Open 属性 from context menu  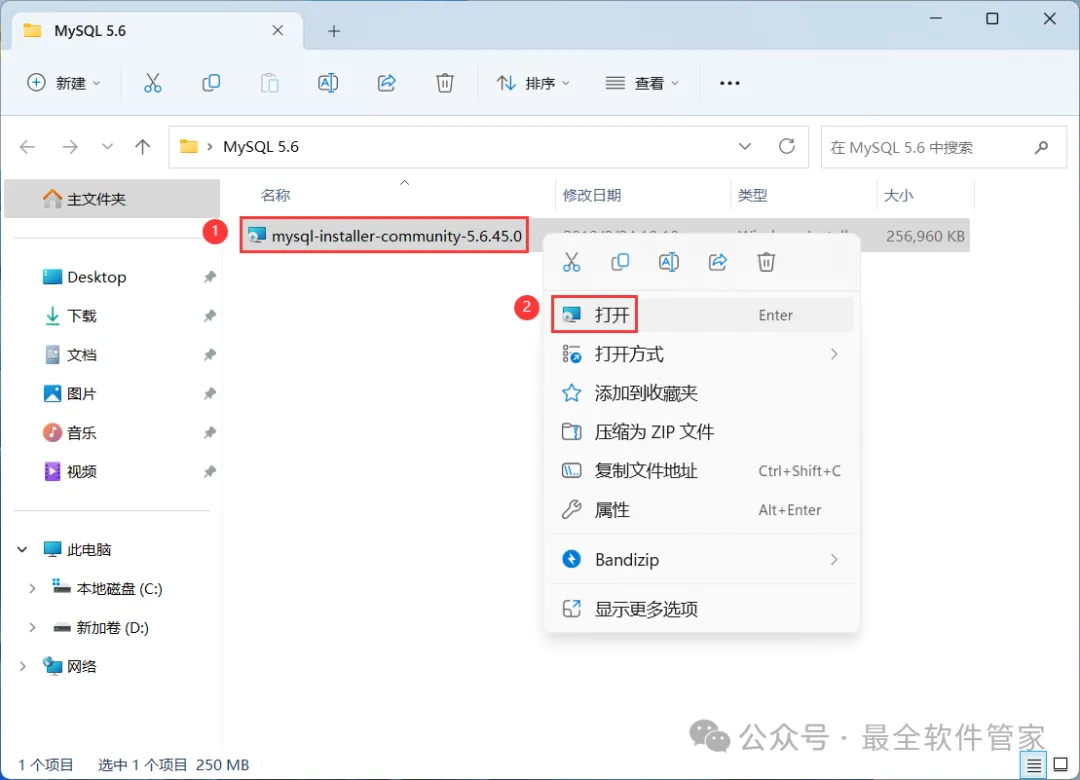click(701, 510)
